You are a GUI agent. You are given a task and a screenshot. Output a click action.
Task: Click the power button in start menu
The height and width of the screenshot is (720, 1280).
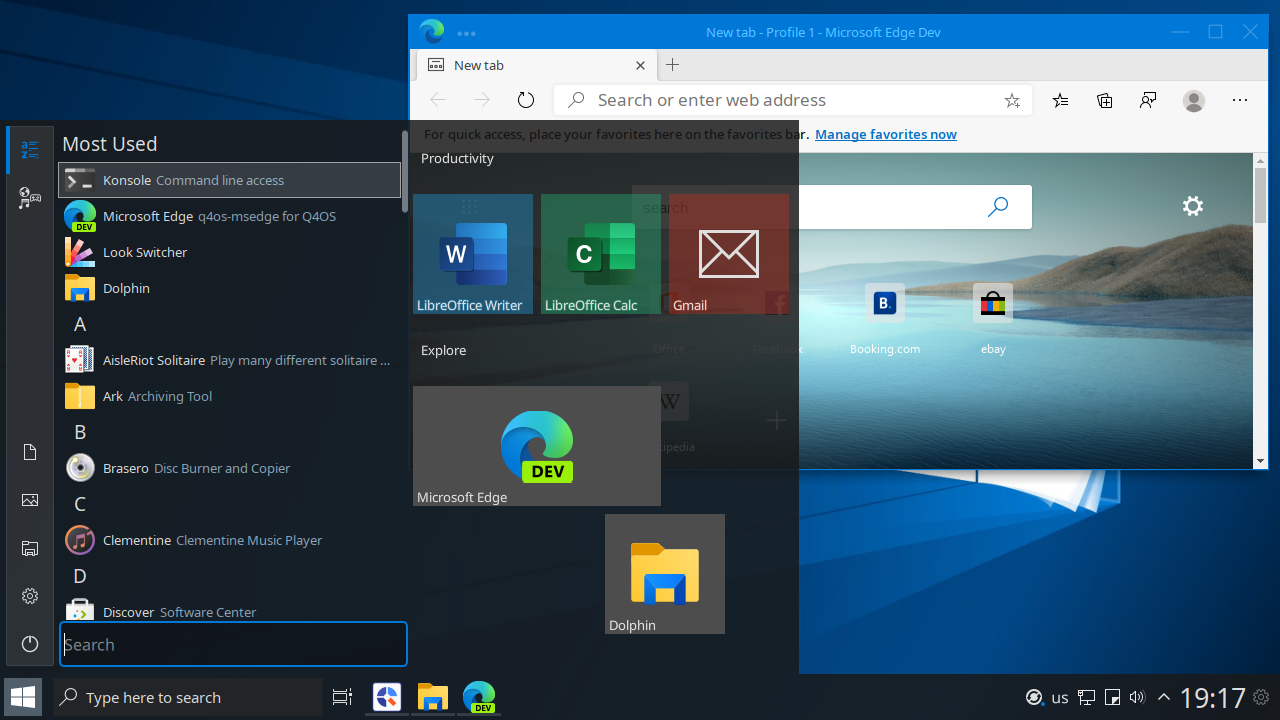pos(30,644)
